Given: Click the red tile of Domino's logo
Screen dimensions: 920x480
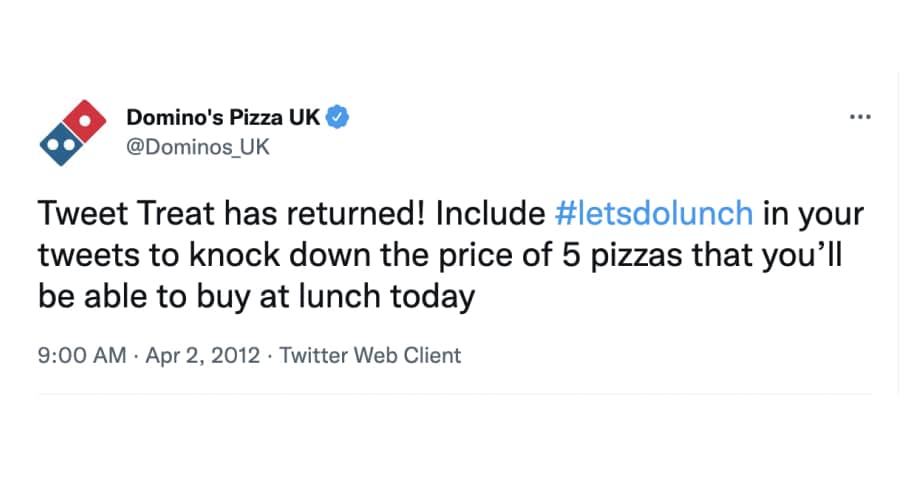Looking at the screenshot, I should (x=85, y=121).
